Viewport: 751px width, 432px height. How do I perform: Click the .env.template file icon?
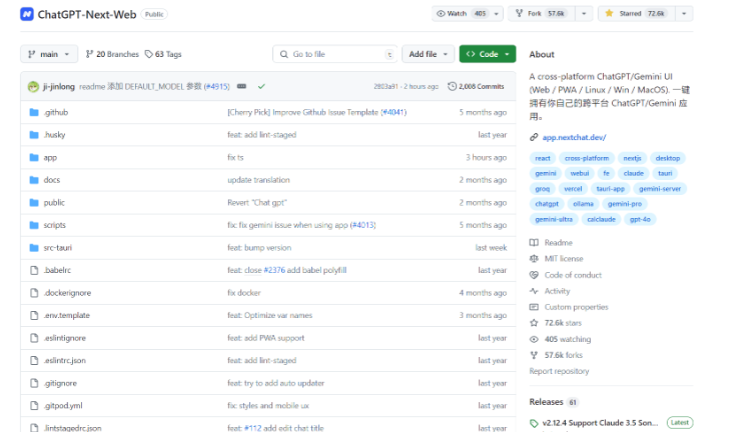pos(34,316)
